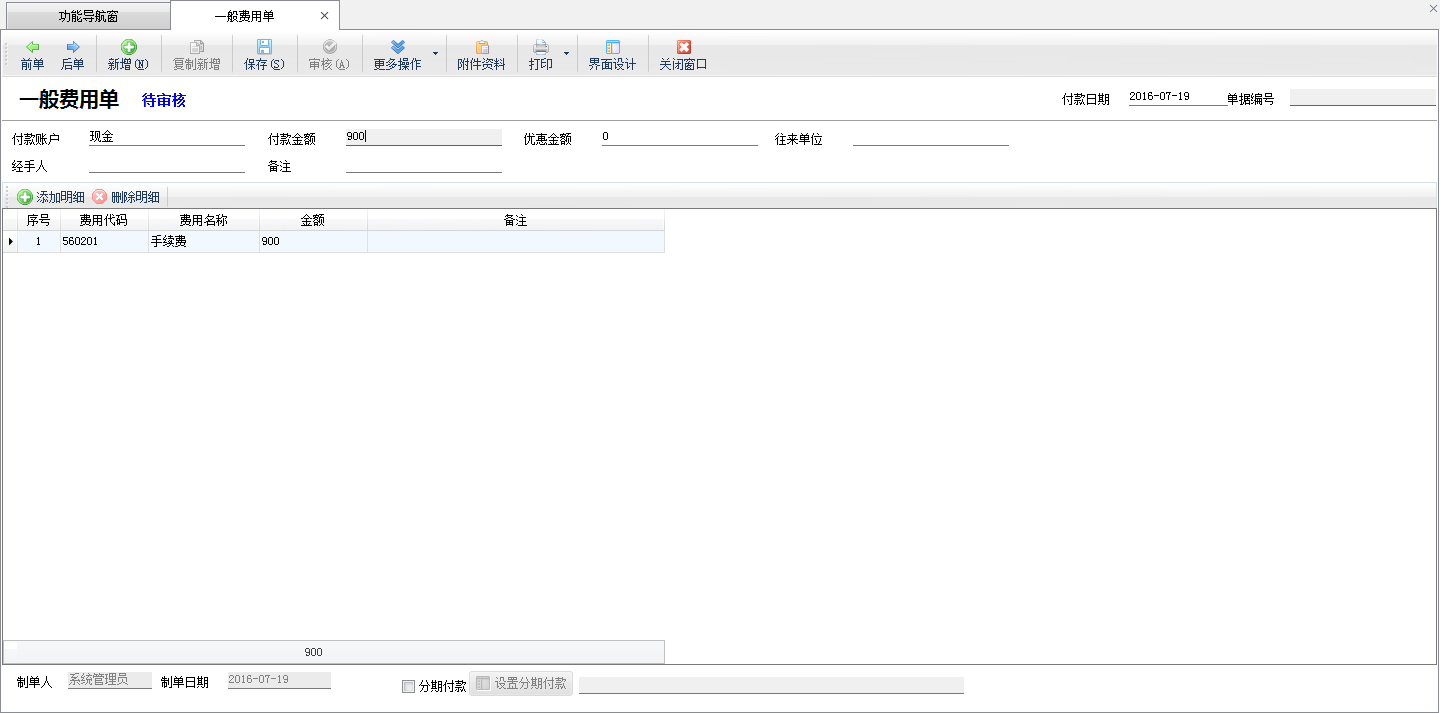1440x713 pixels.
Task: Open 附件资料 attachments
Action: (x=481, y=55)
